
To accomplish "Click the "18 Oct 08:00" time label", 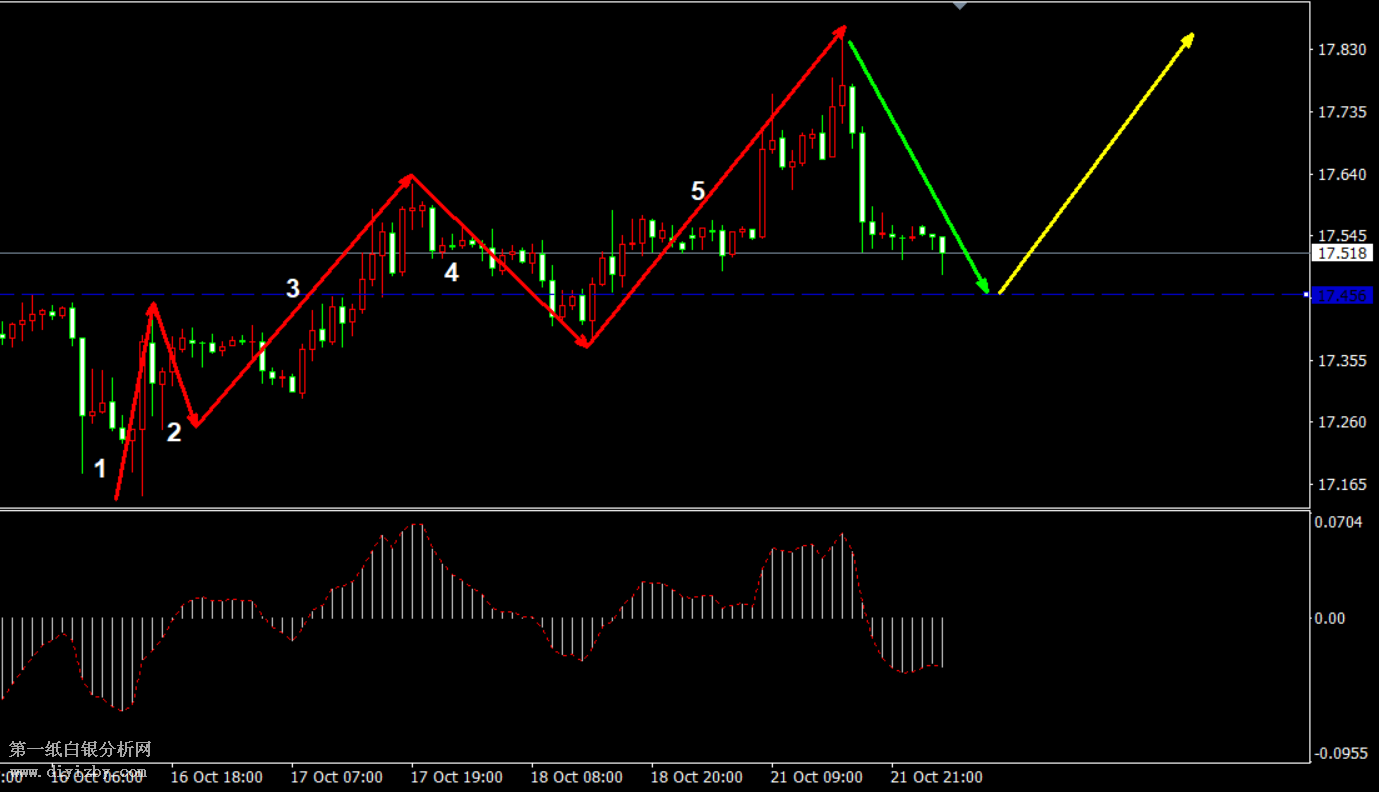I will [x=577, y=777].
